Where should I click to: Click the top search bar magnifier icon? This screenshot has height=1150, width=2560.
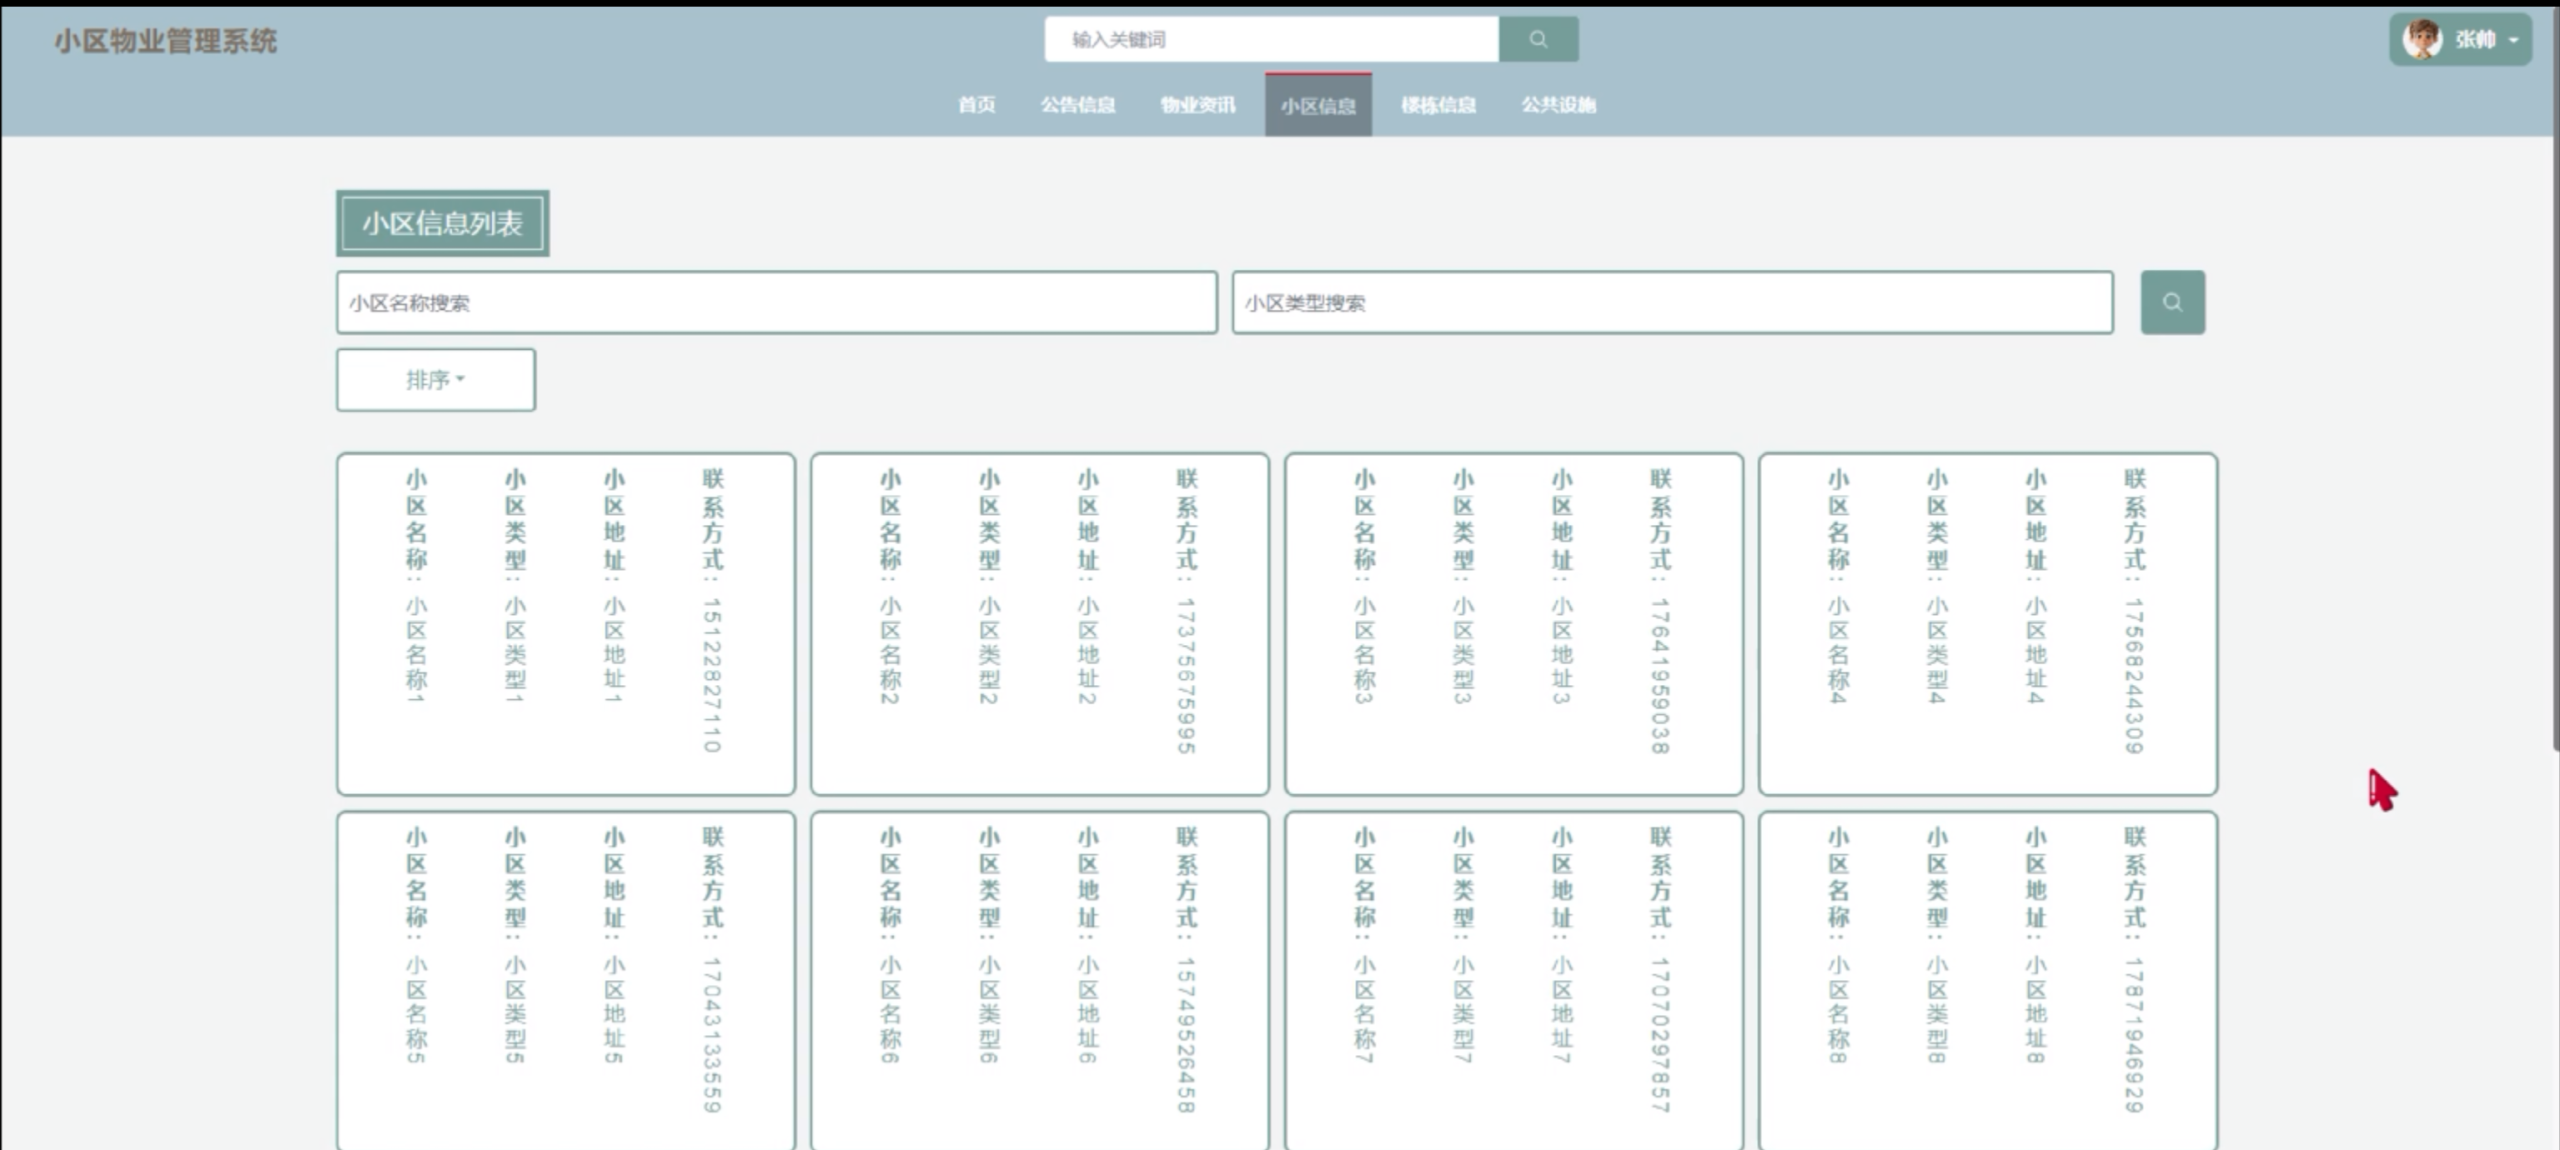pos(1537,39)
